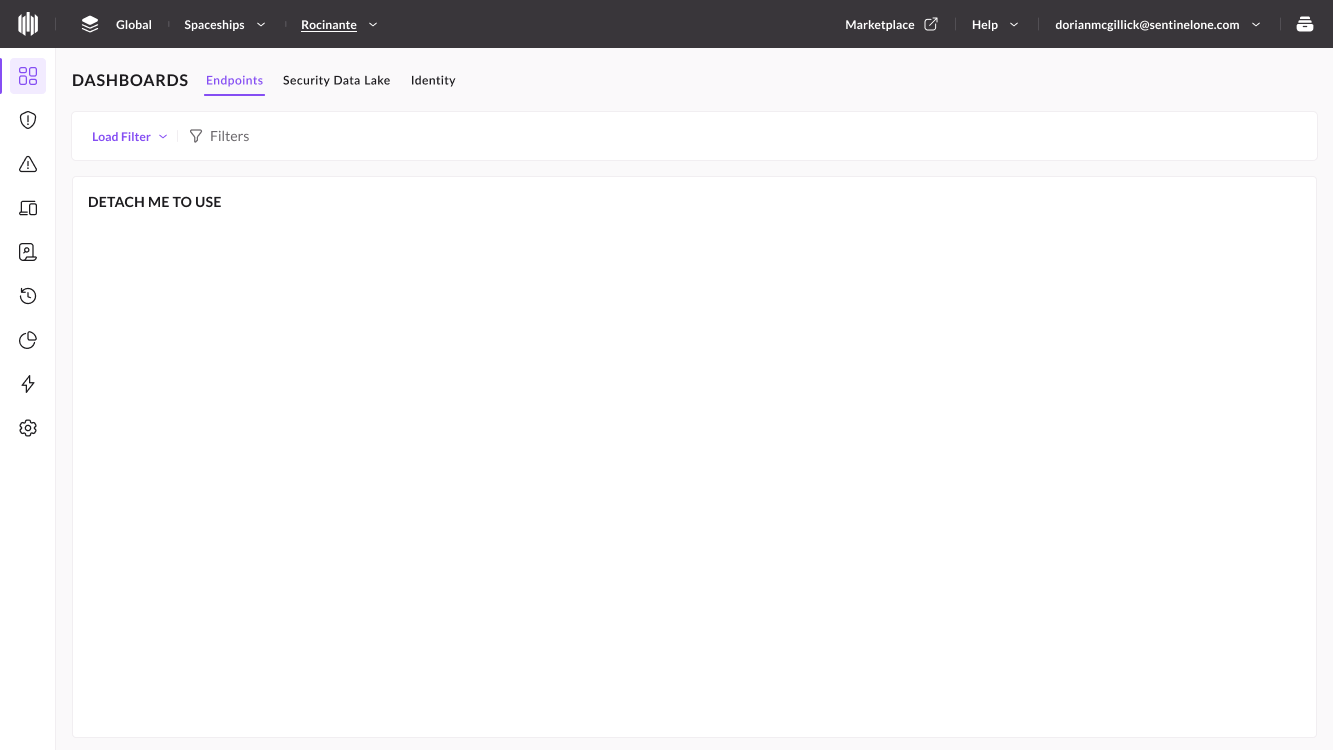Switch to the Security Data Lake tab
This screenshot has height=750, width=1333.
click(x=336, y=80)
